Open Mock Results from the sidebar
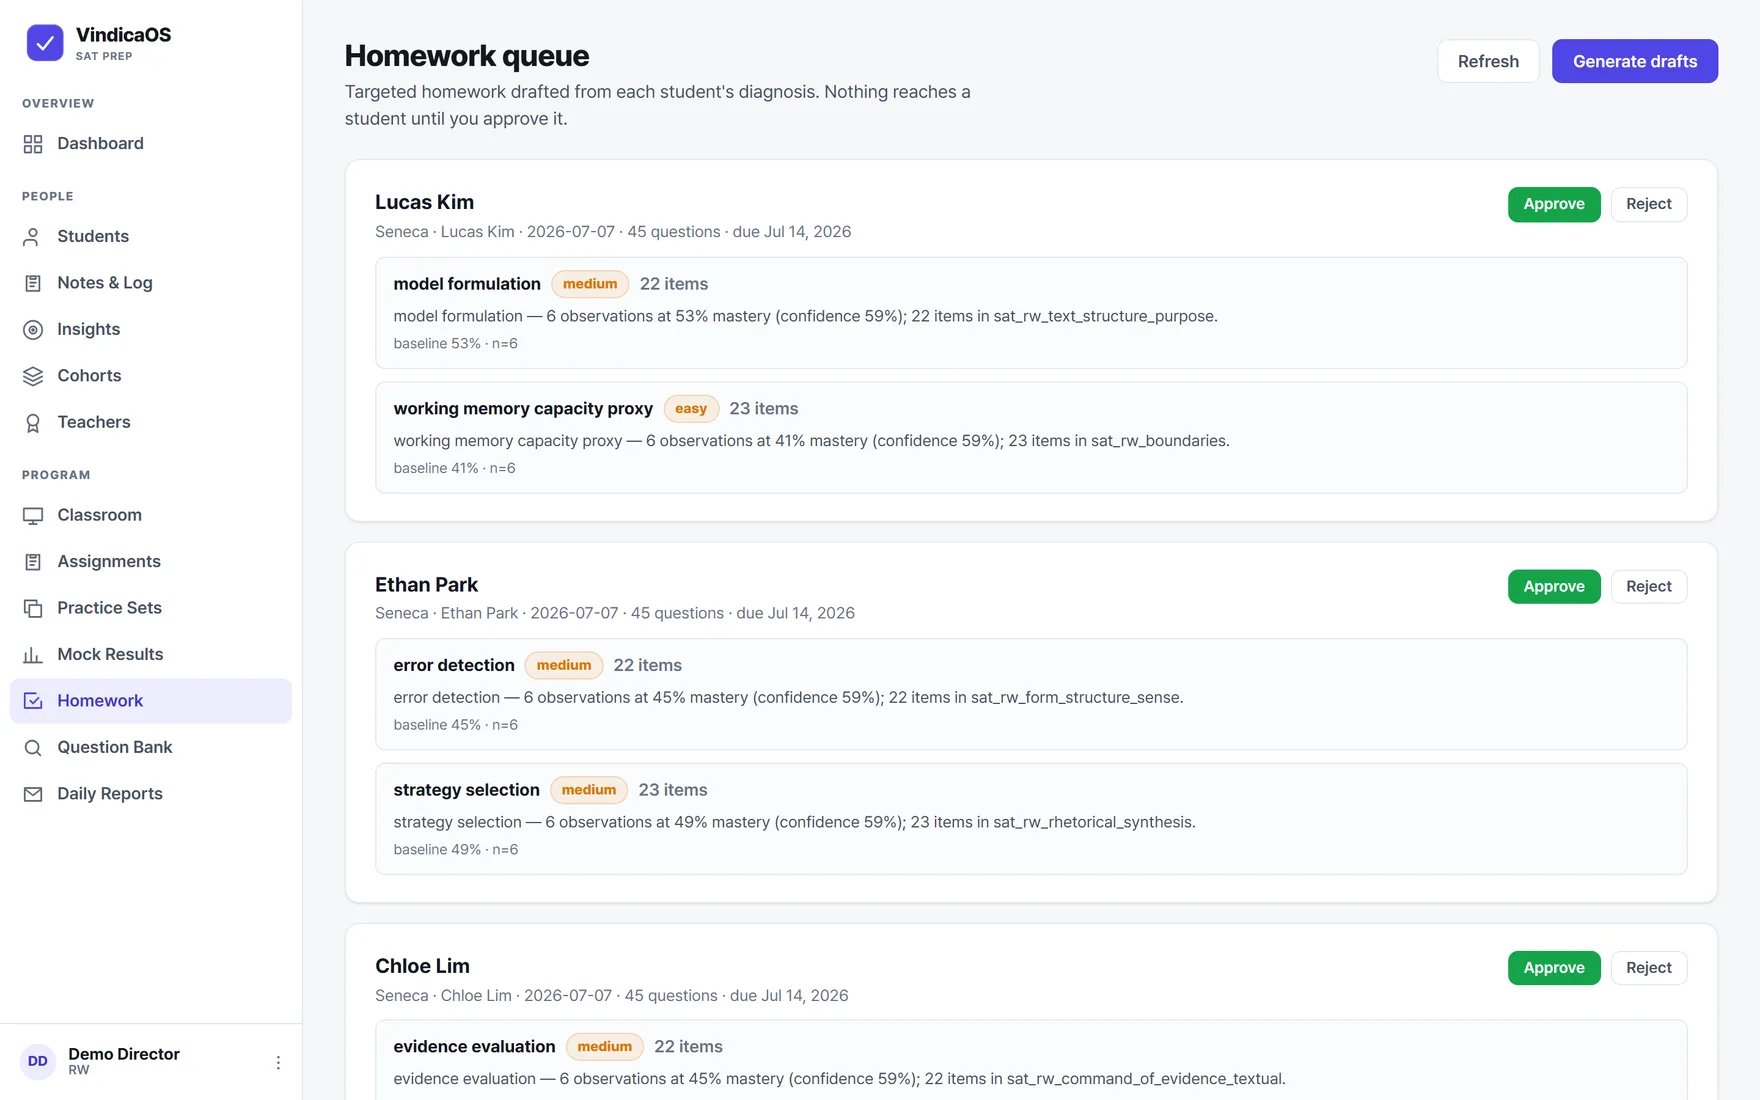 coord(151,655)
